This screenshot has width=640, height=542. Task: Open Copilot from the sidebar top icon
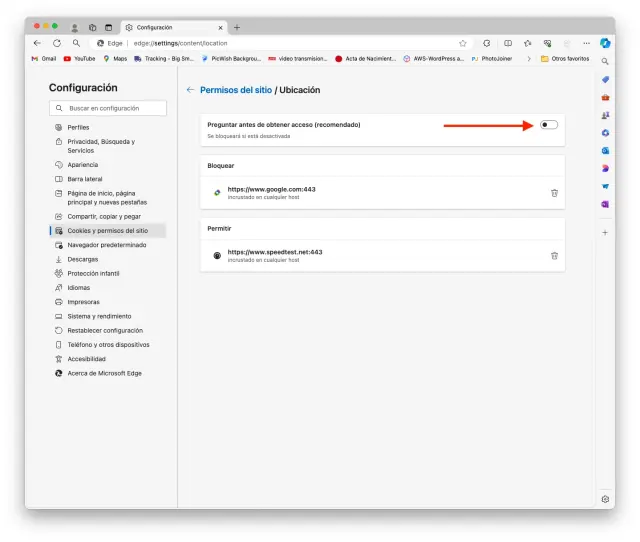[605, 43]
